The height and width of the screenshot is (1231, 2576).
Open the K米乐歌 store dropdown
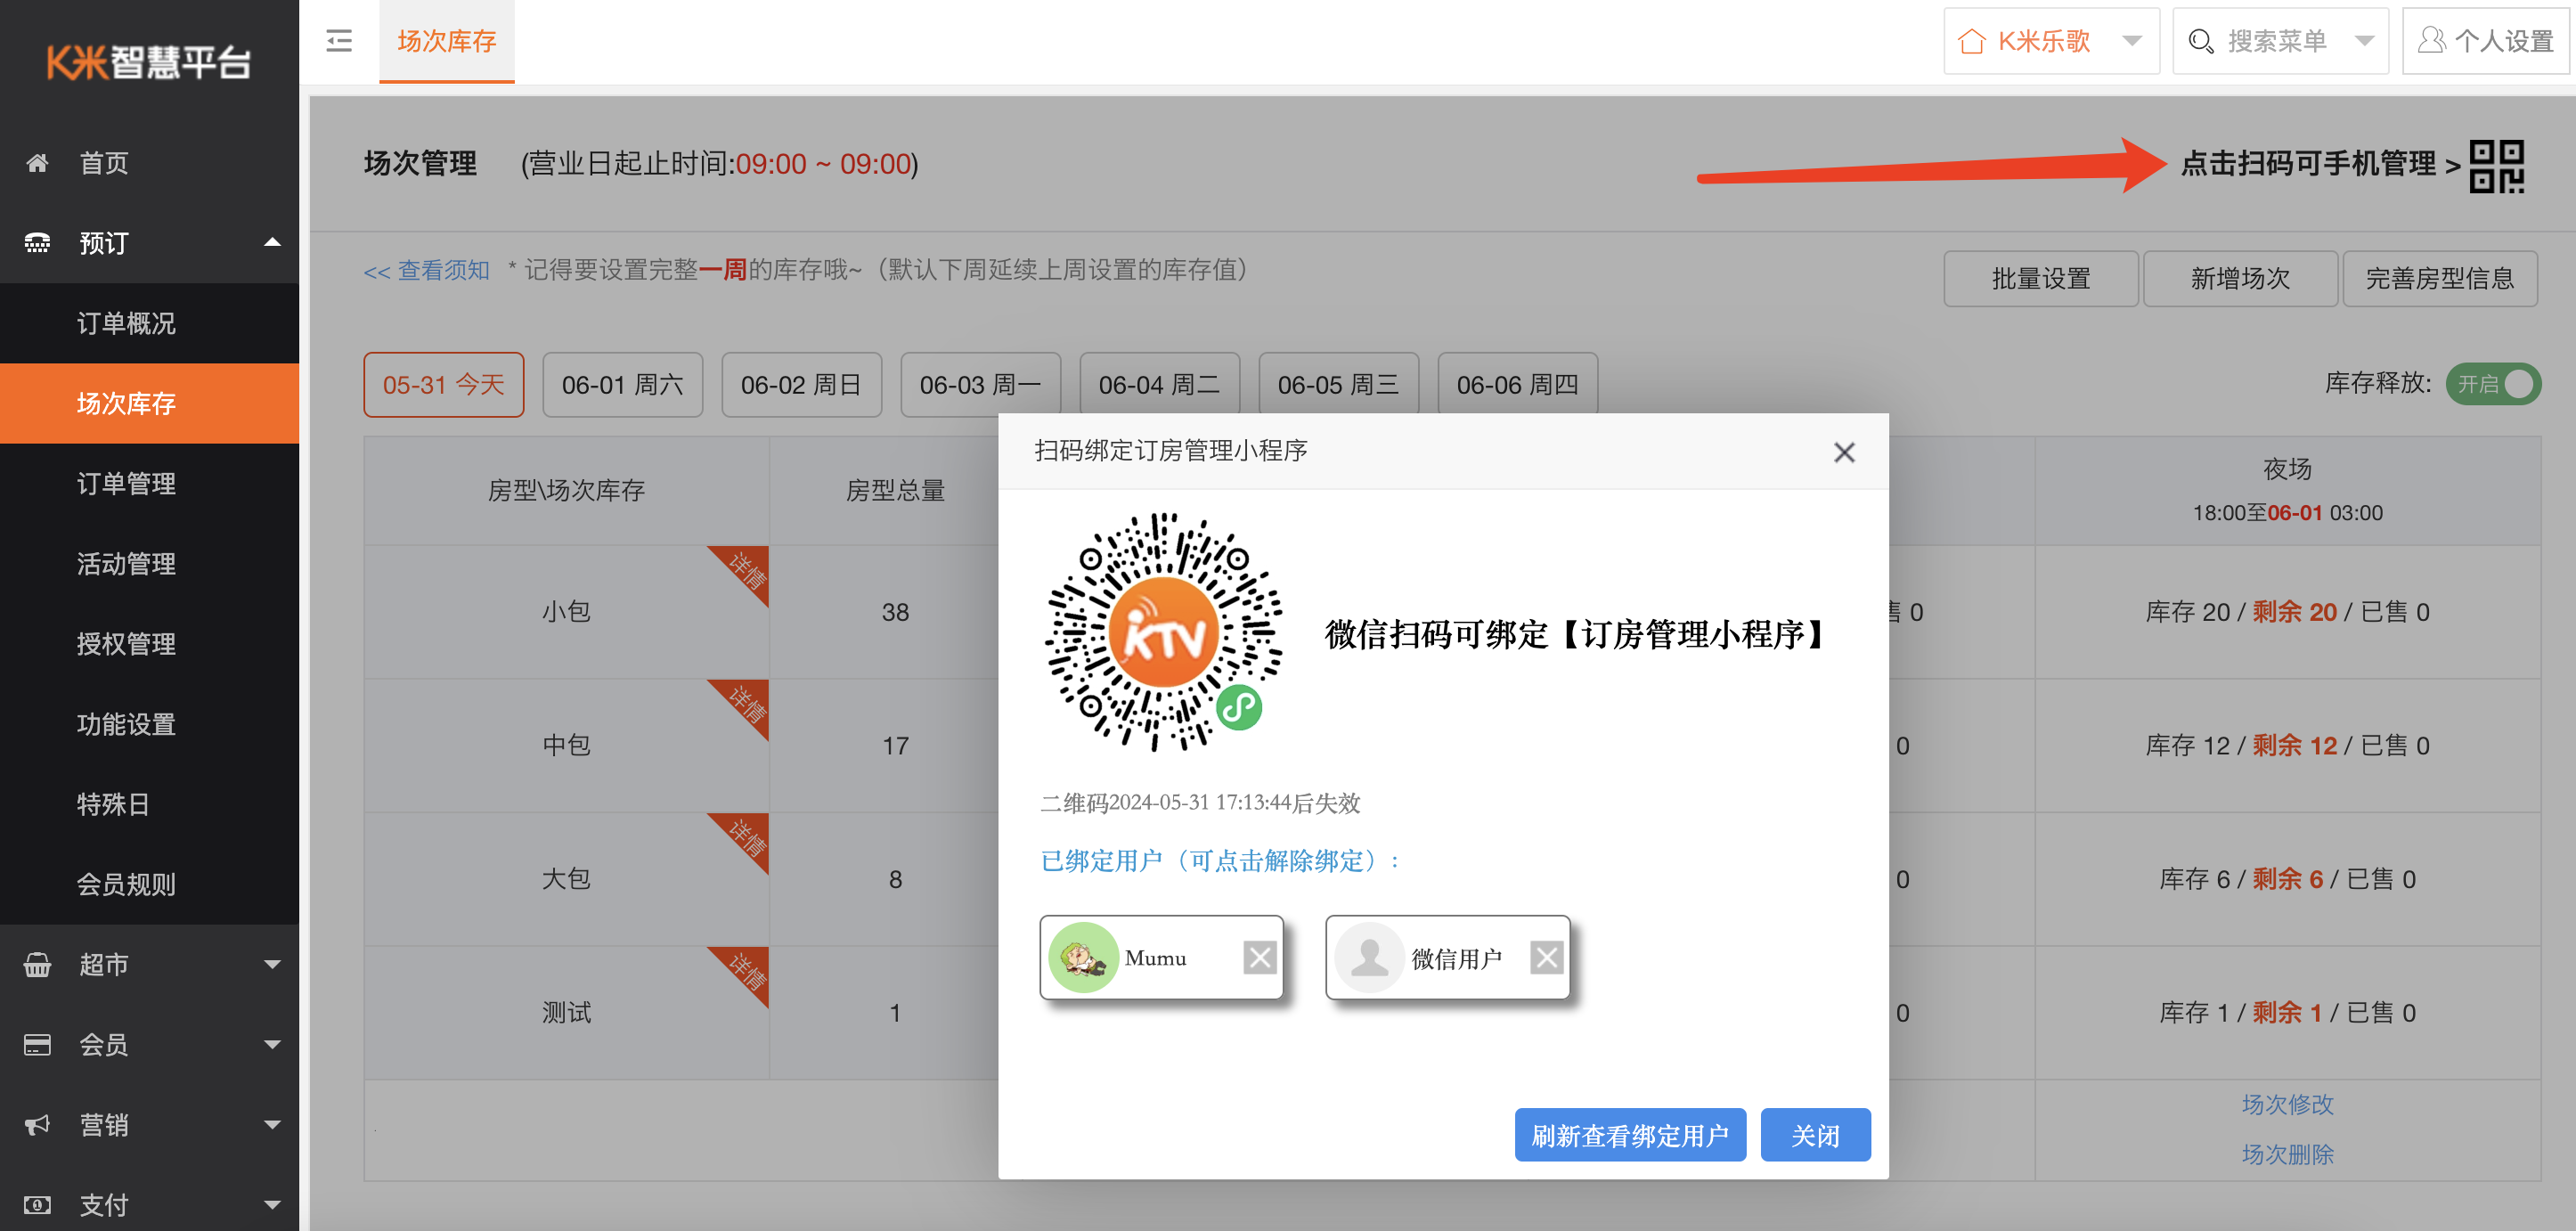(2132, 41)
